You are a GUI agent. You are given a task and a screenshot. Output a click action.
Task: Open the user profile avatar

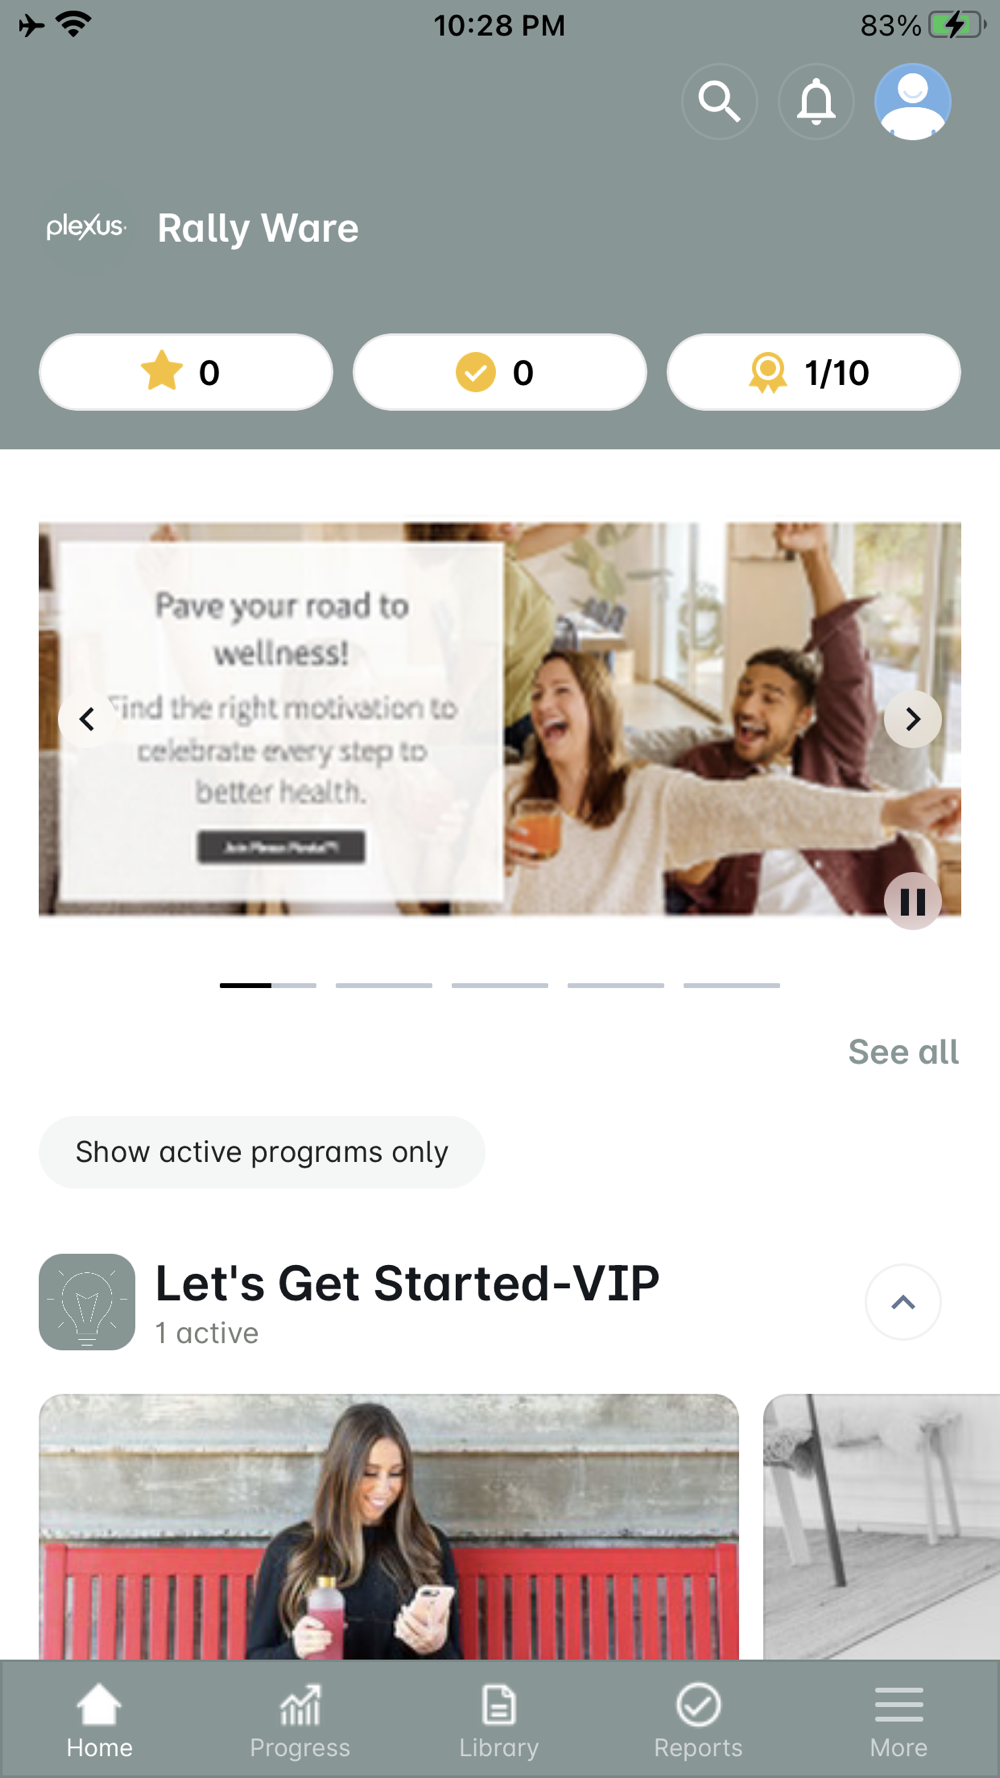[x=912, y=101]
